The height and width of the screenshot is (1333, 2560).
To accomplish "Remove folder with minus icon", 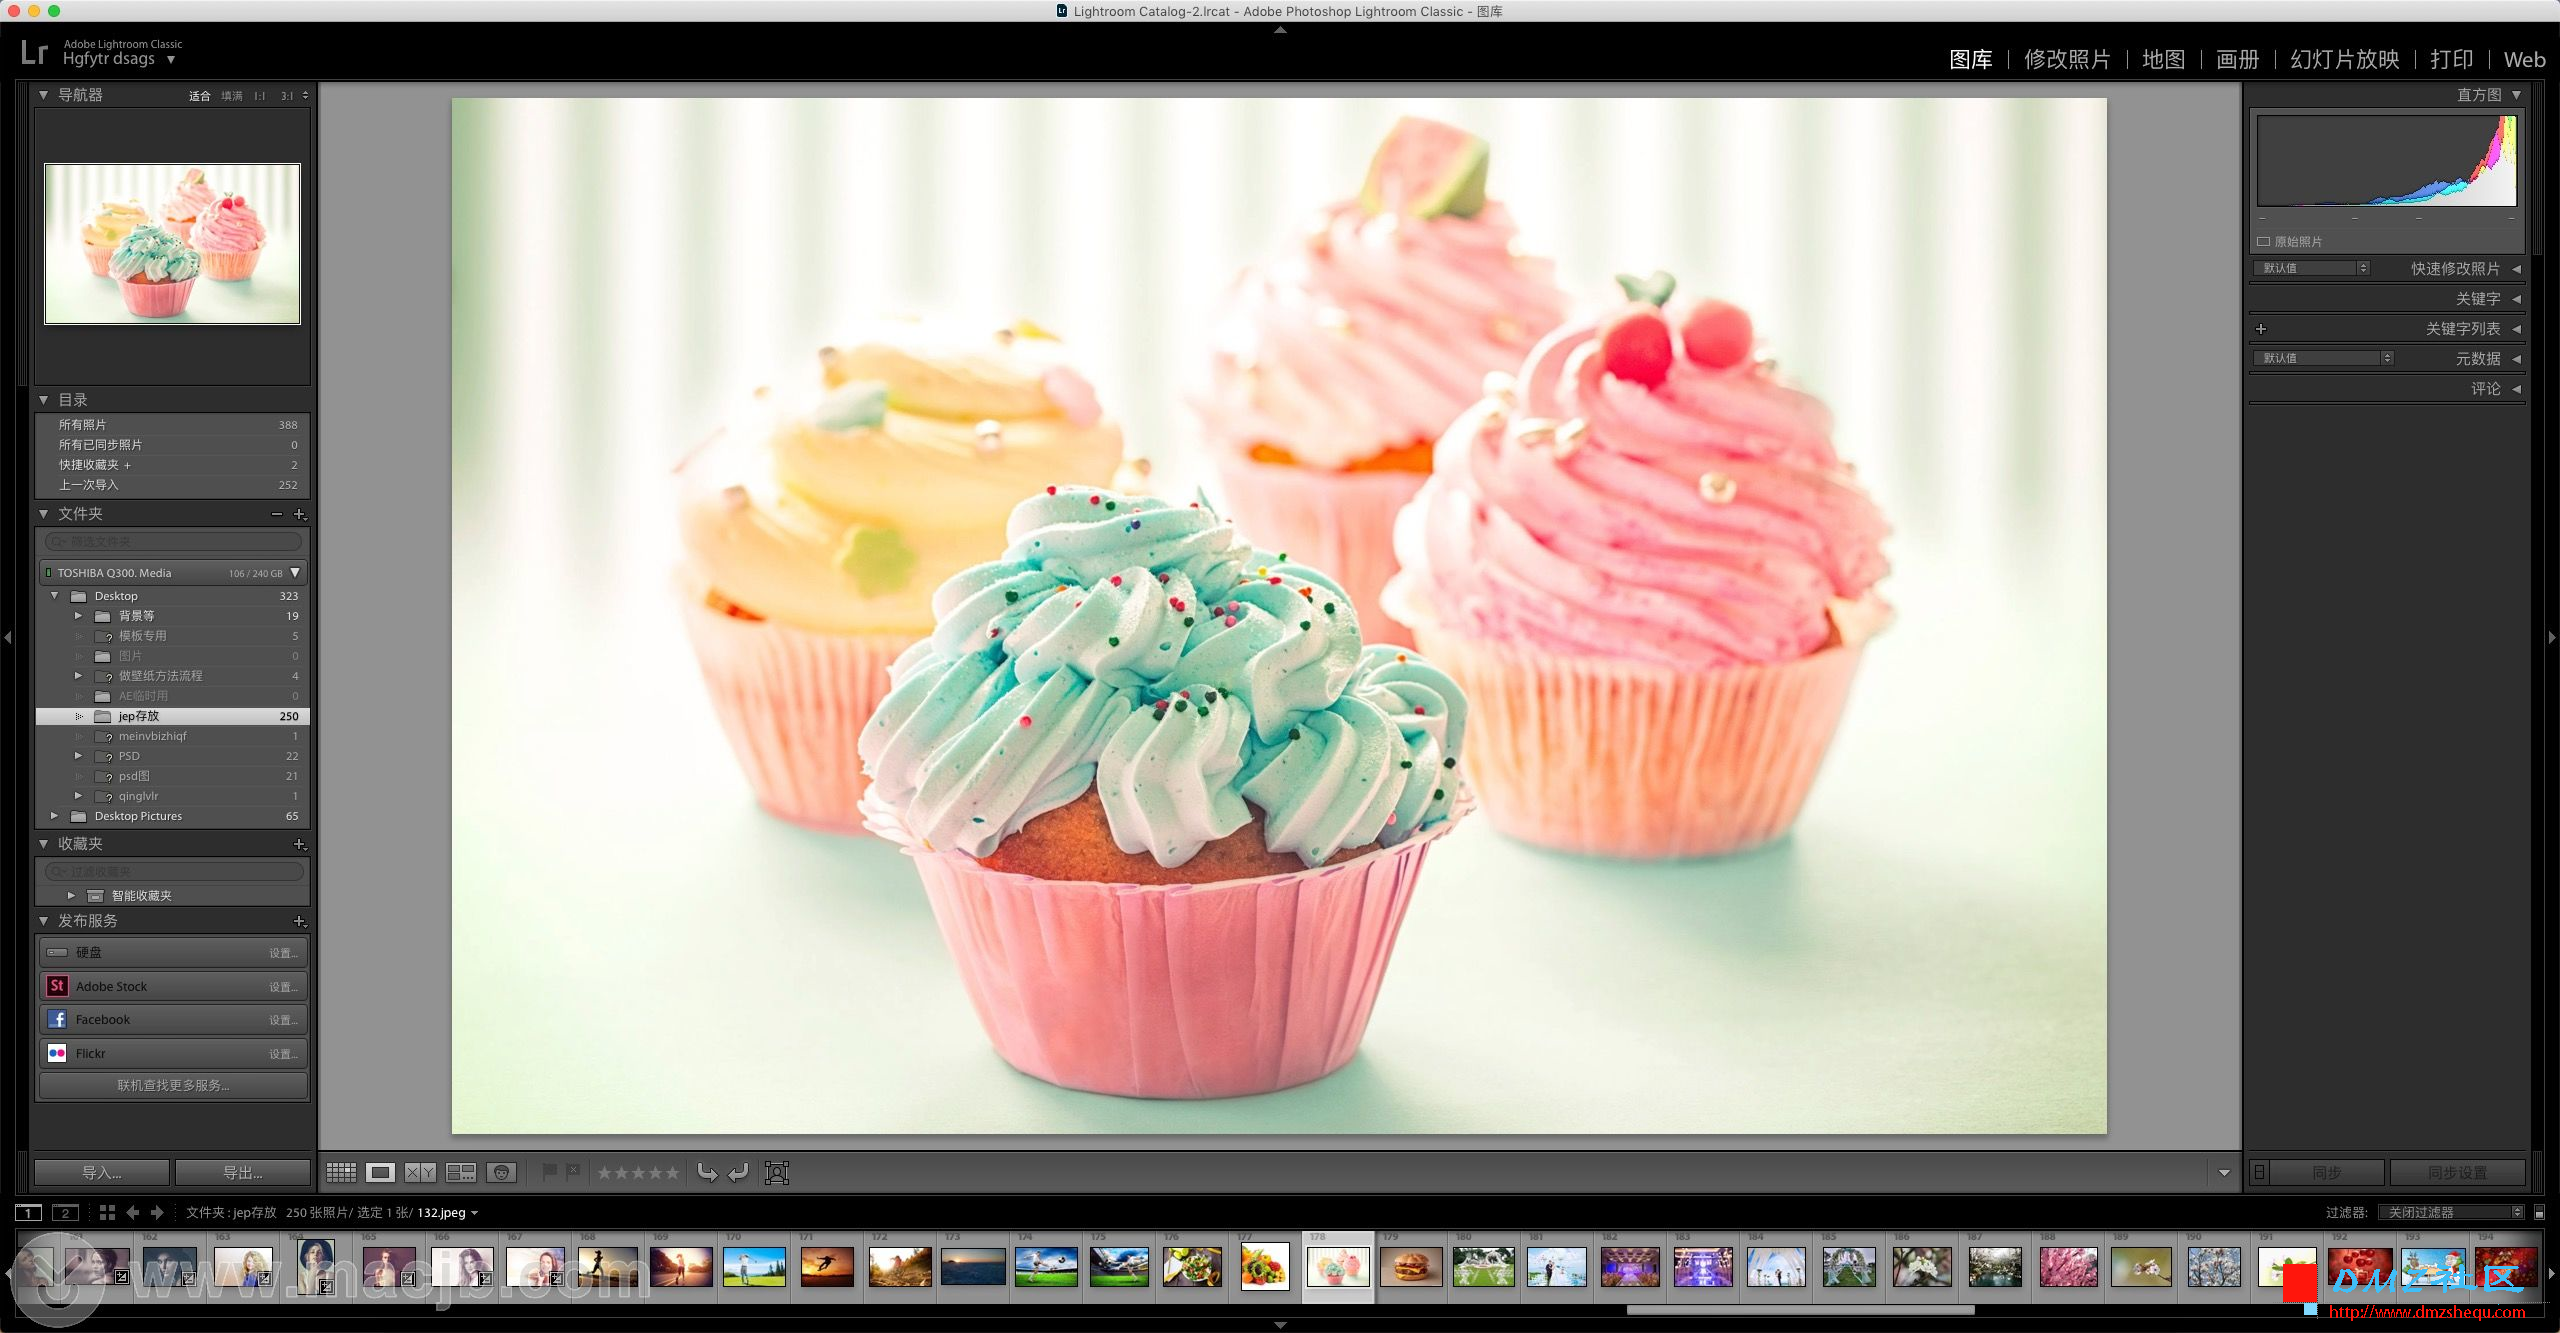I will (x=277, y=514).
